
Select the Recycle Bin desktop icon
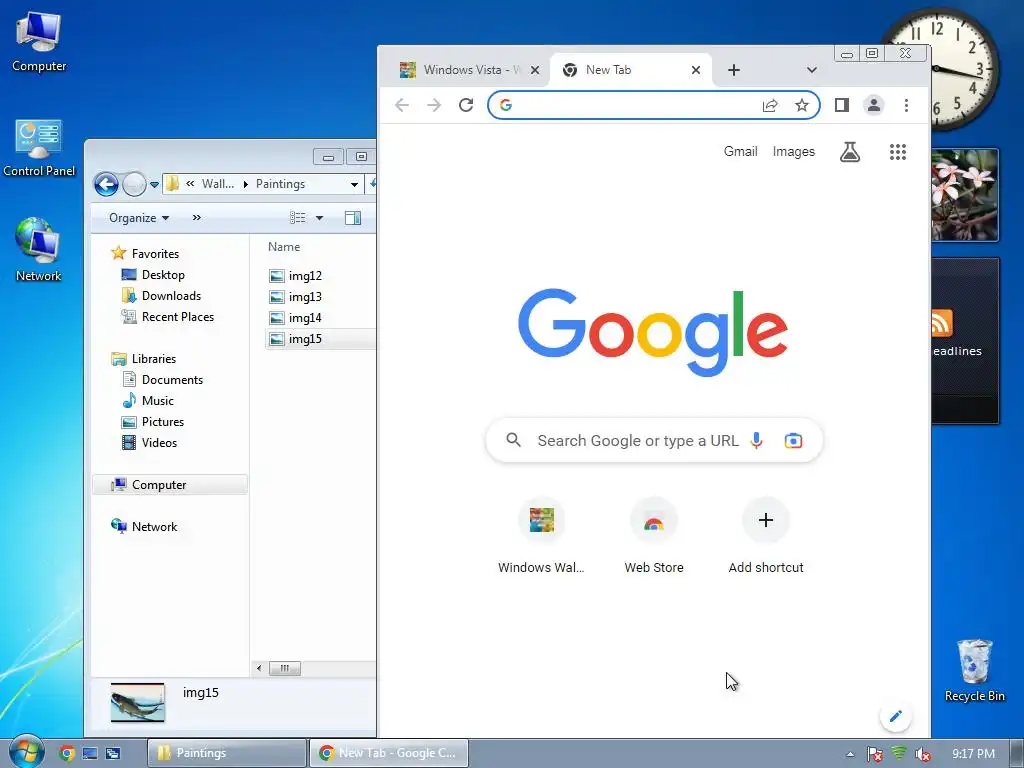[974, 670]
